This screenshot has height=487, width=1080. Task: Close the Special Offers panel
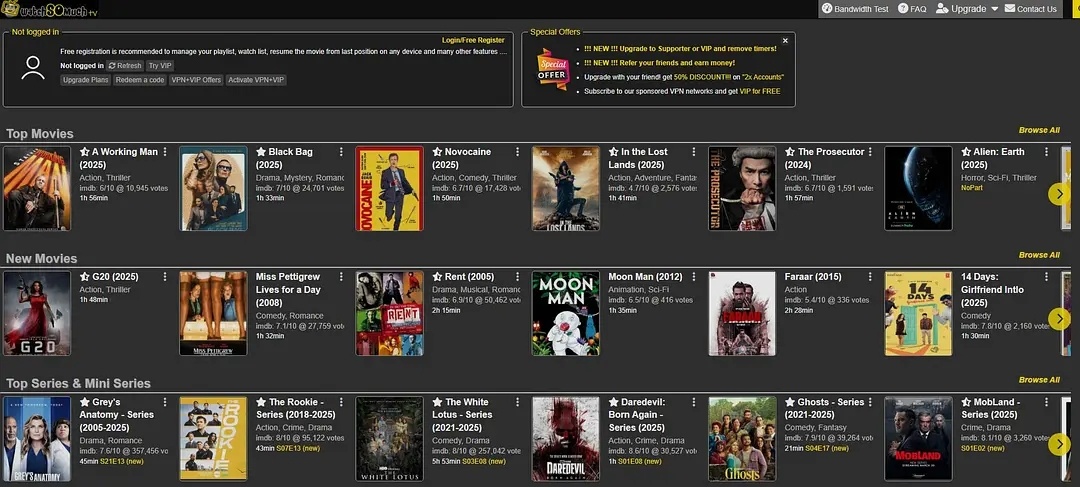click(x=785, y=40)
